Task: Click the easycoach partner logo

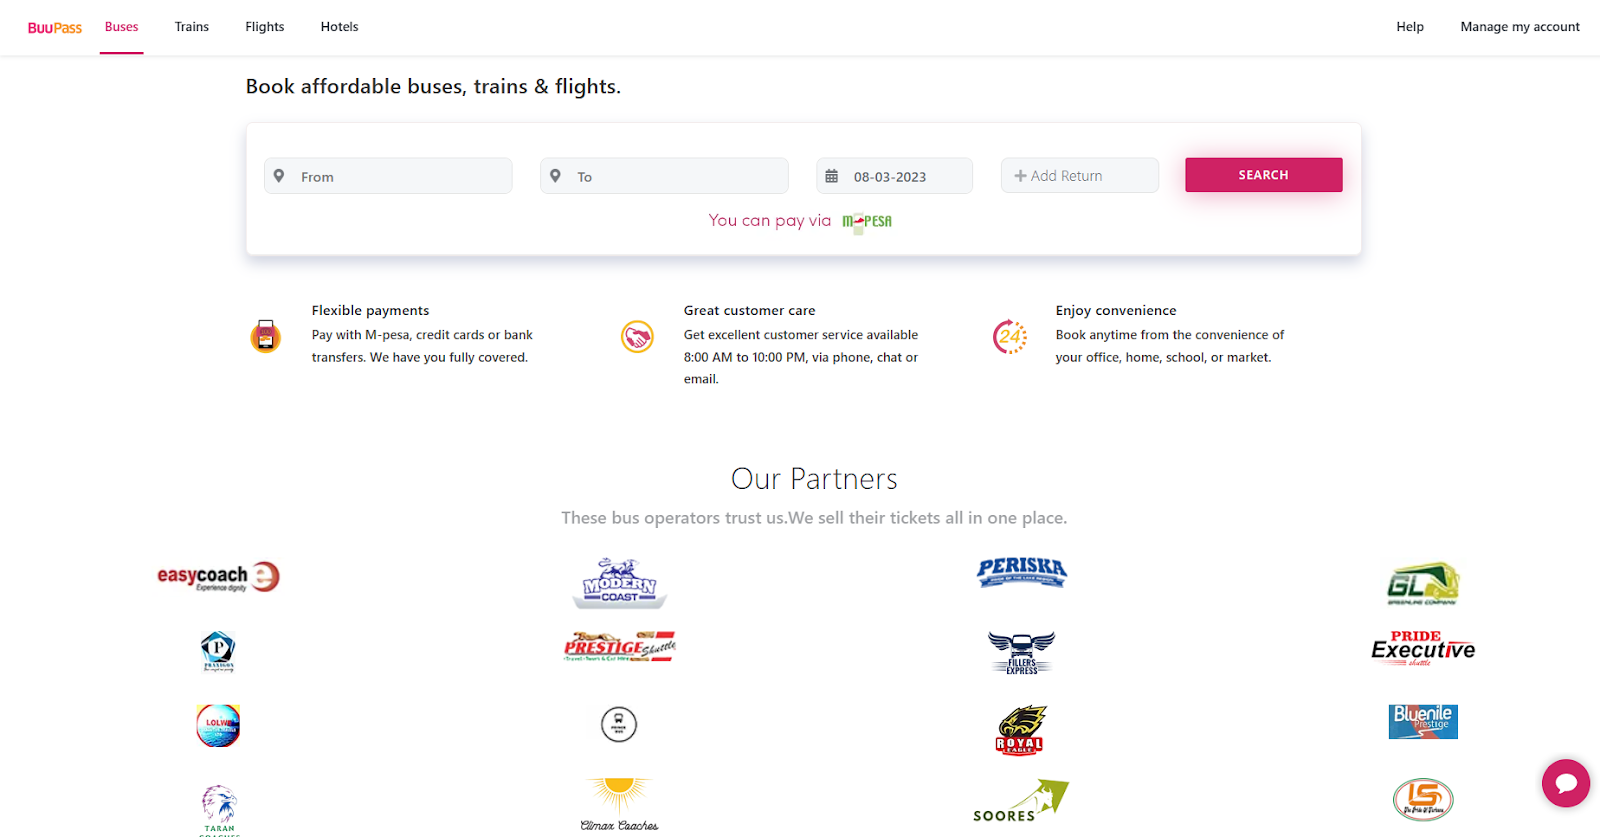Action: click(x=218, y=577)
